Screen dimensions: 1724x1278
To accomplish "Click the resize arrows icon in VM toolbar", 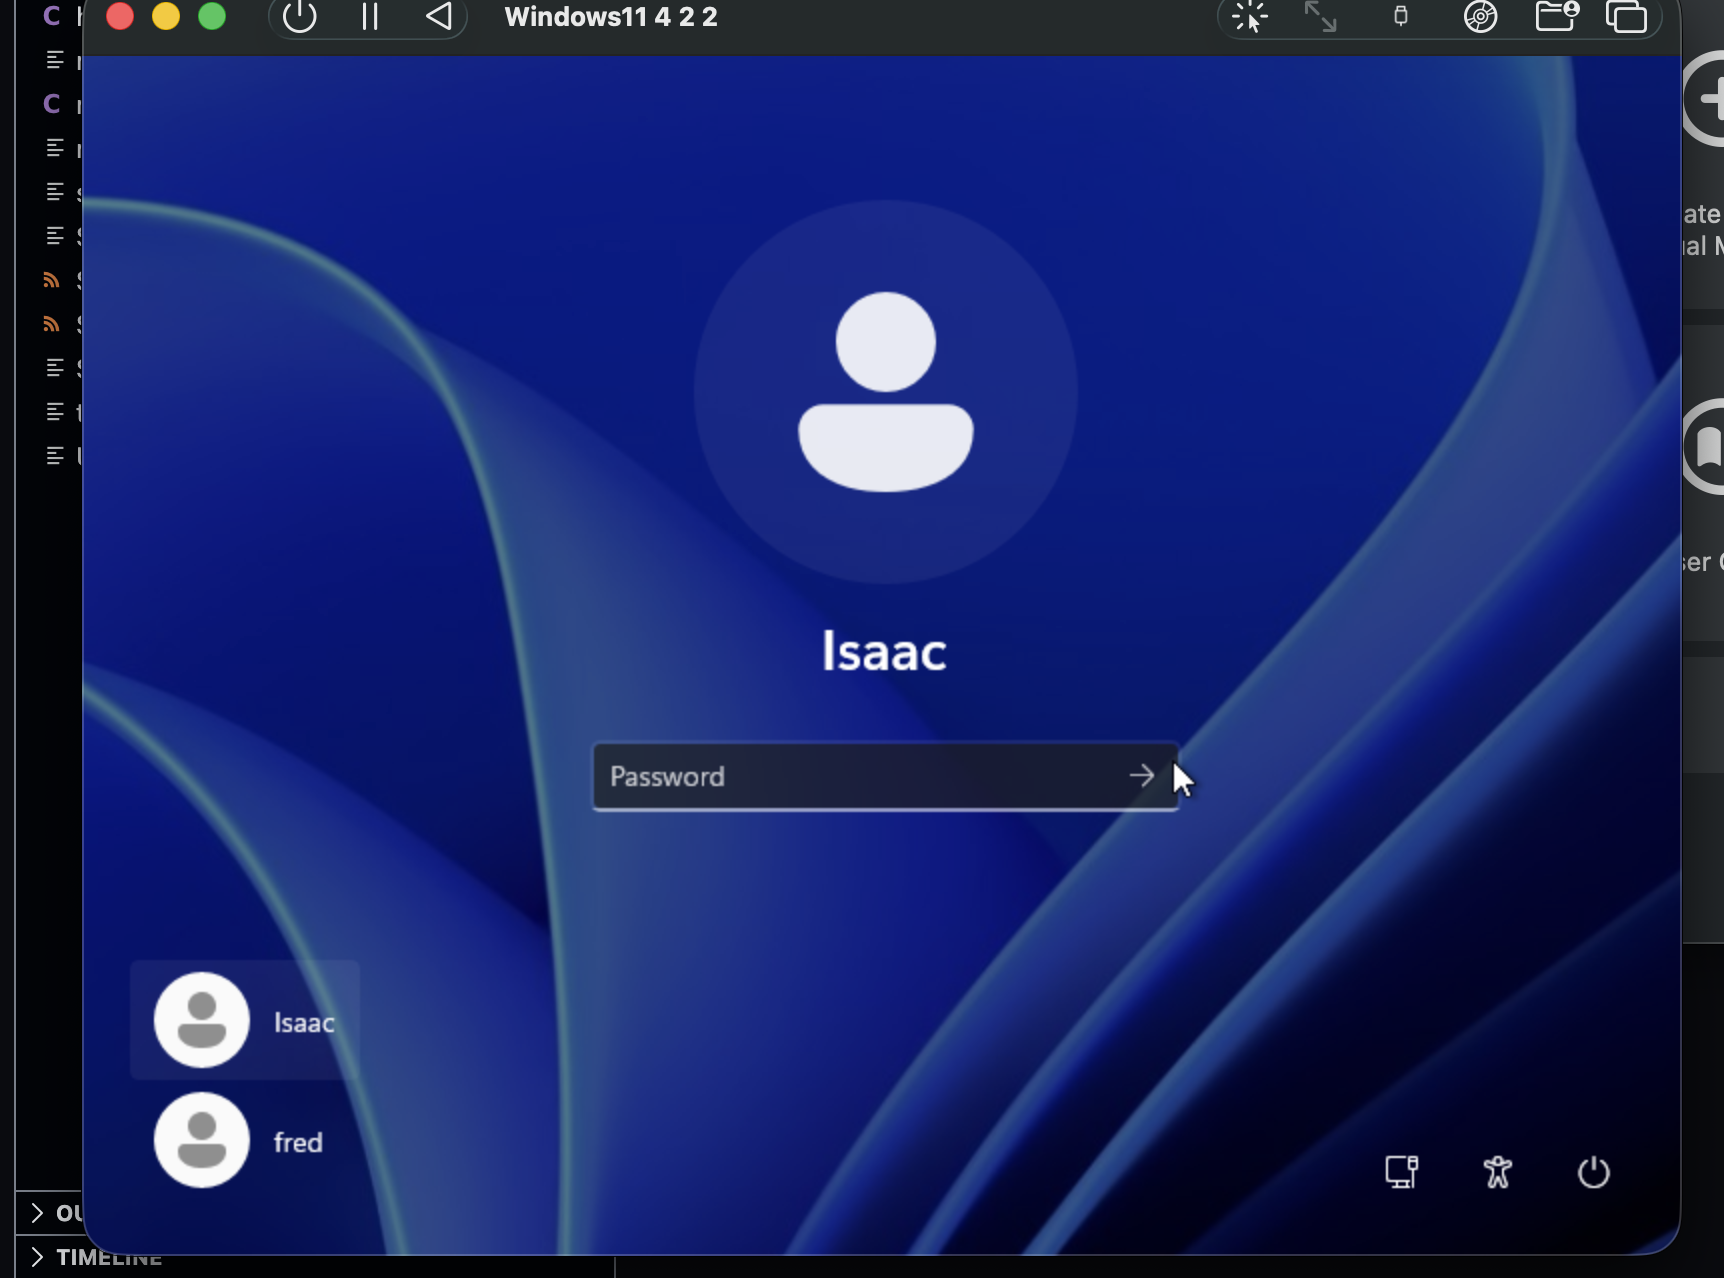I will [x=1320, y=17].
